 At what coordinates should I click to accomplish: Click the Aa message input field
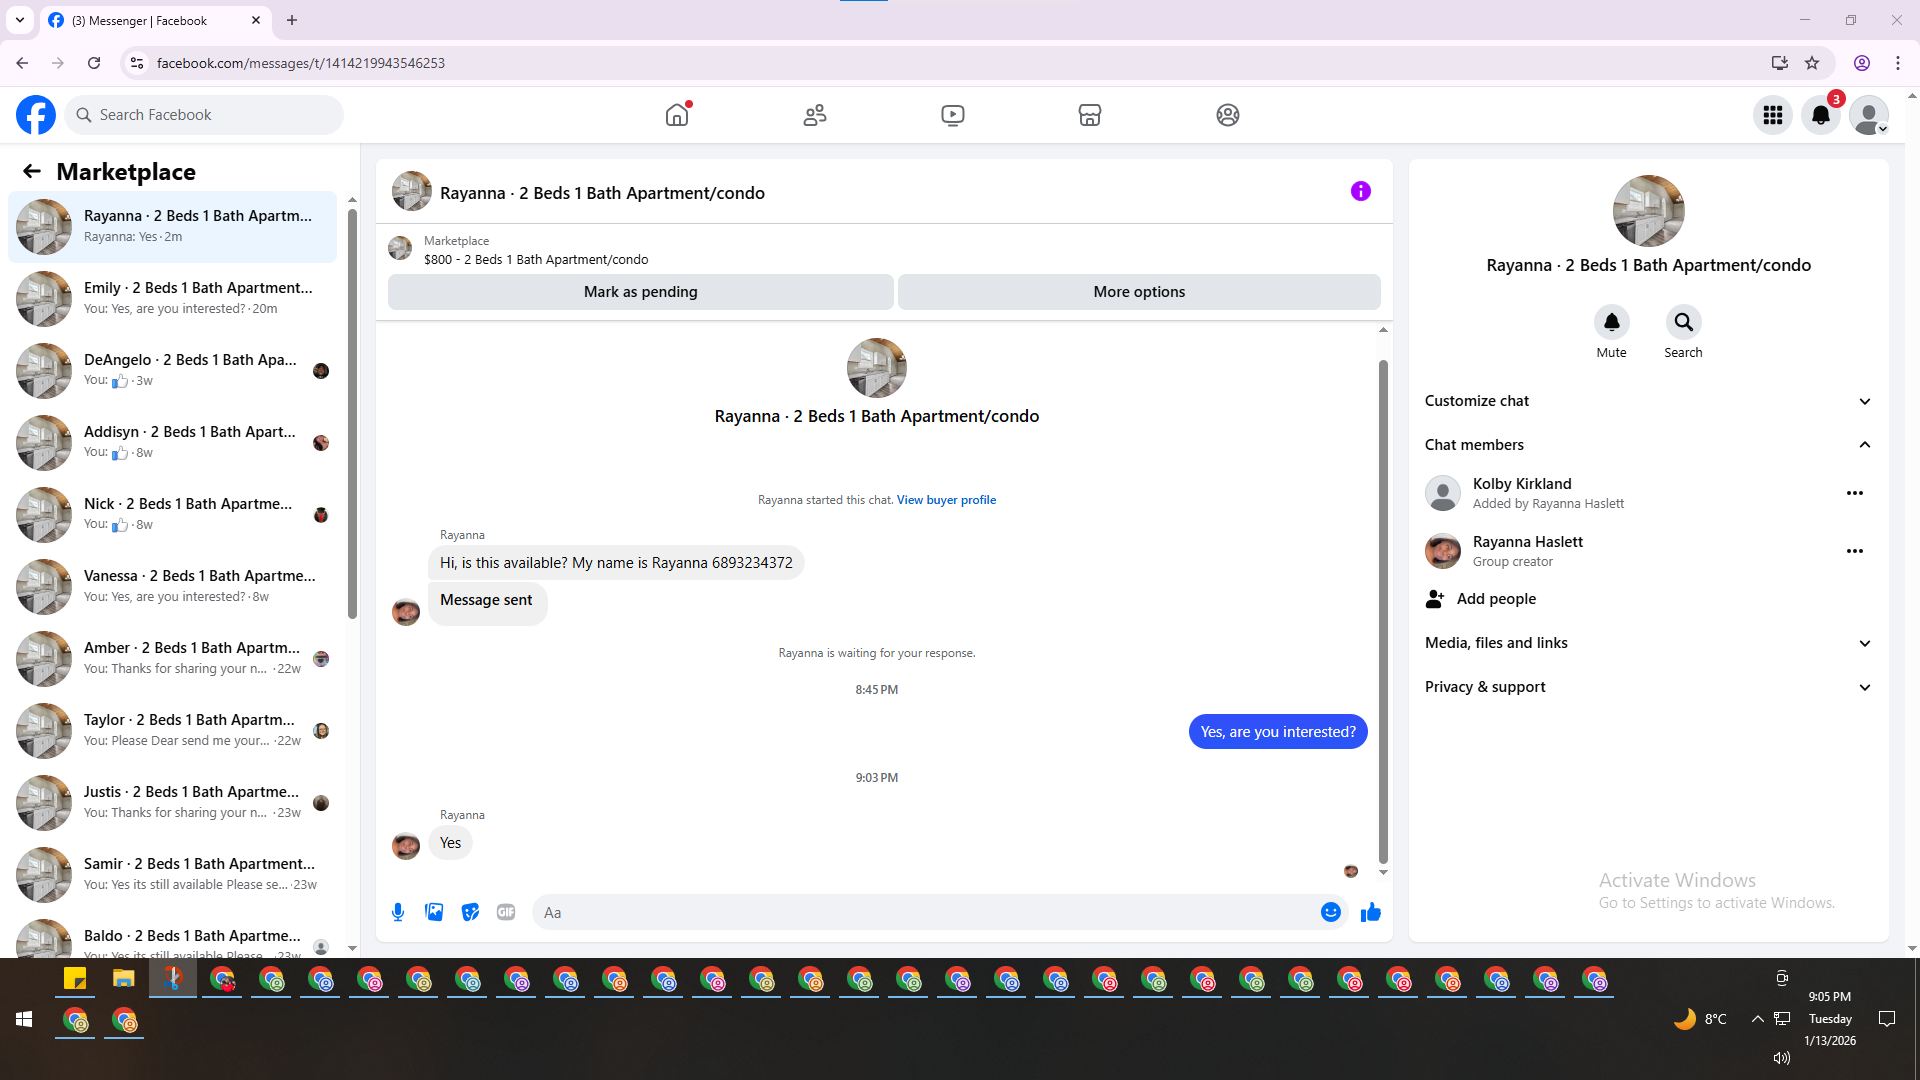(920, 912)
